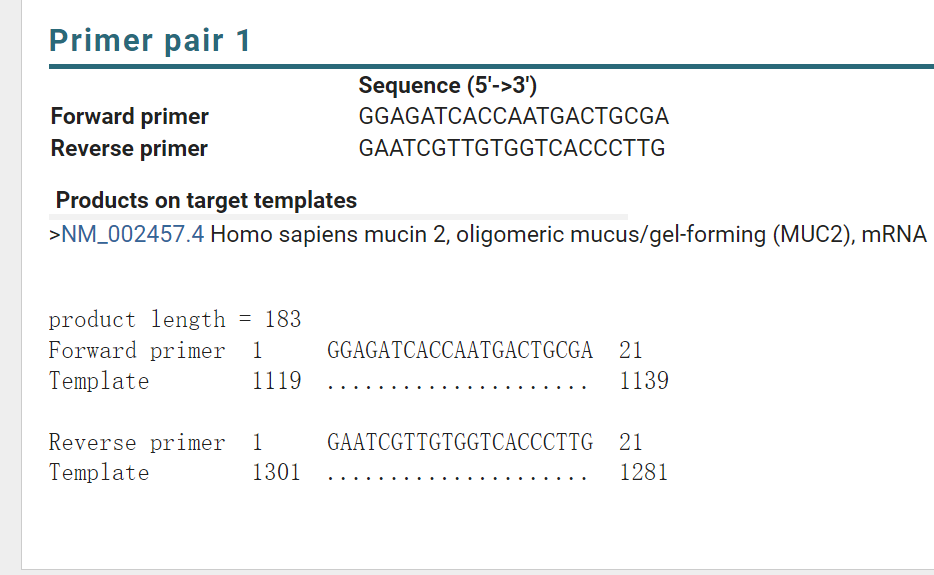Click template start position 1119
Screen dimensions: 934x575
click(276, 381)
